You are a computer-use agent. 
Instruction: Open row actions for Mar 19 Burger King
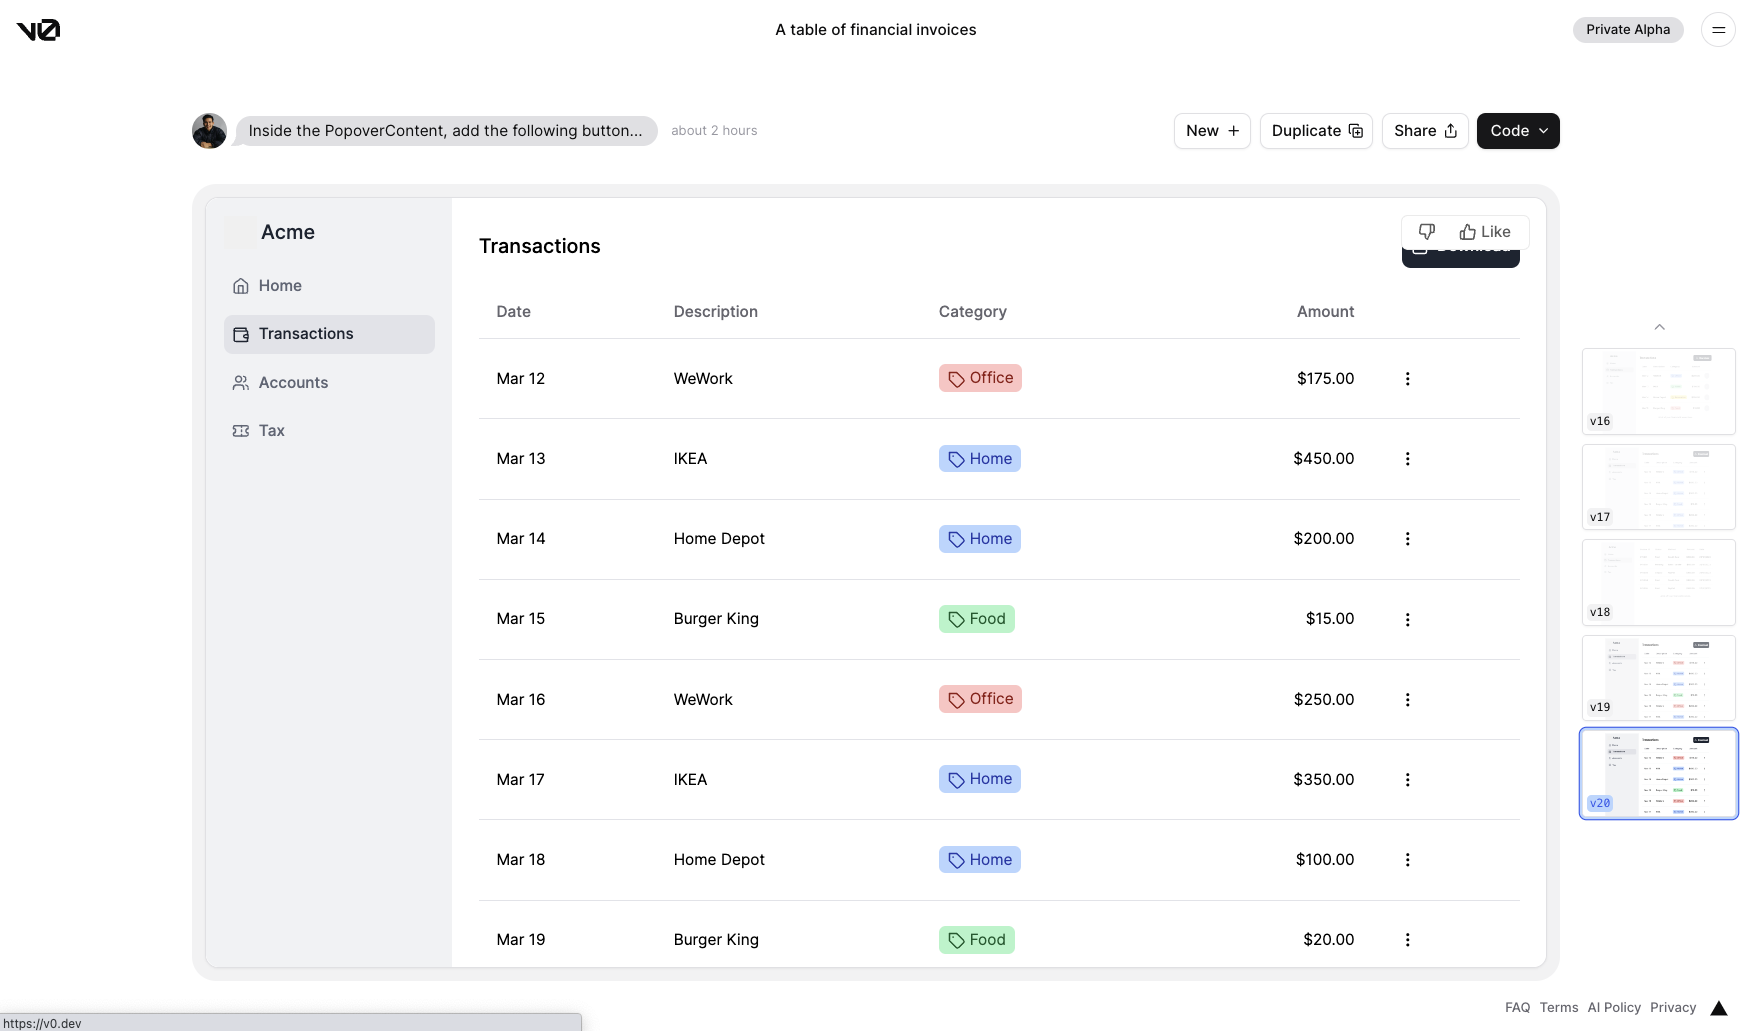point(1407,940)
